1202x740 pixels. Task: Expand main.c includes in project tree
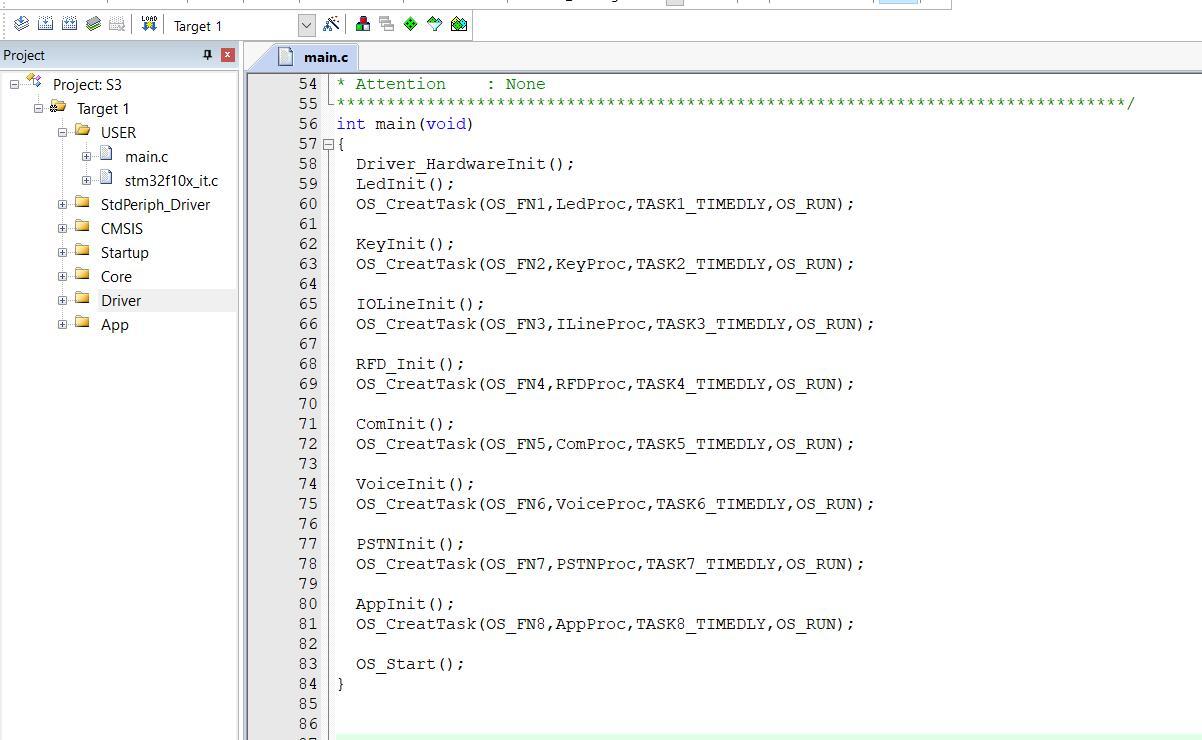pos(86,156)
